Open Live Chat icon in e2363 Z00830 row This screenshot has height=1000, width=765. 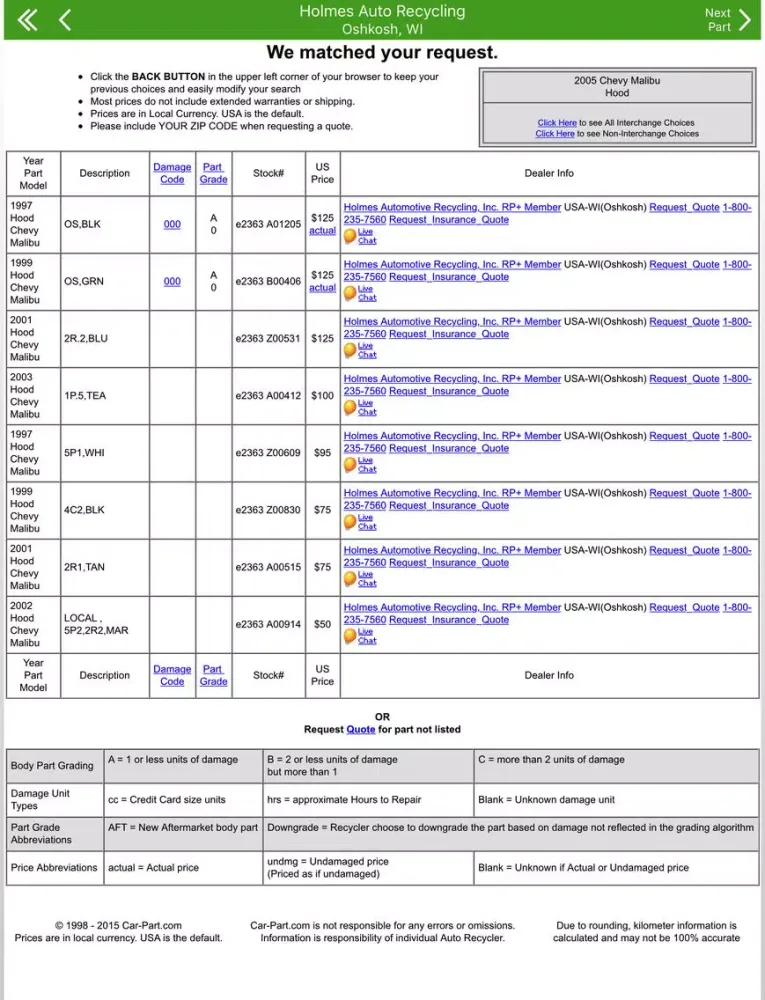tap(350, 522)
